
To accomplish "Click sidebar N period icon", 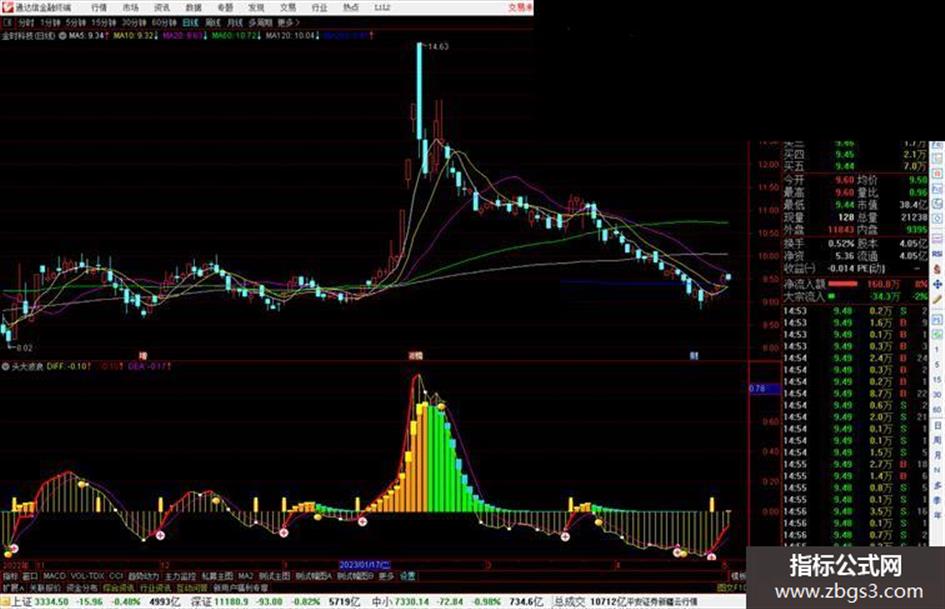I will 937,470.
